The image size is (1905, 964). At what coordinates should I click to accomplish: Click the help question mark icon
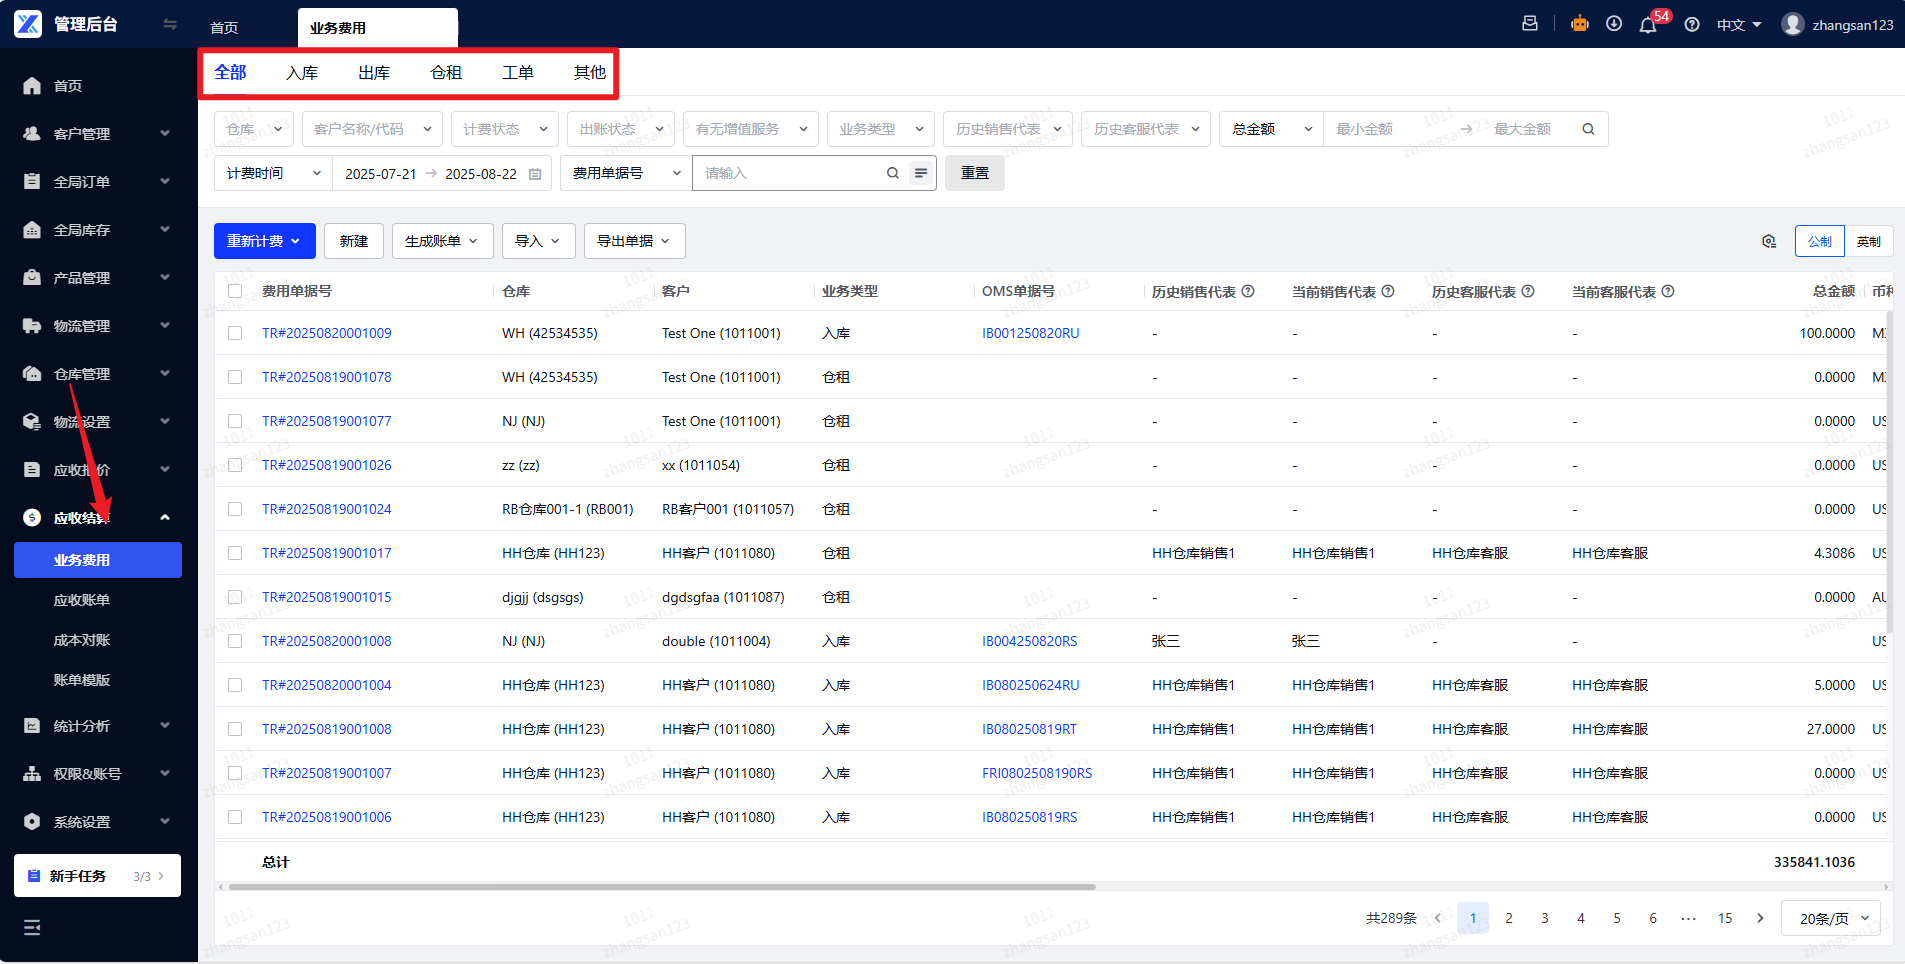tap(1692, 25)
